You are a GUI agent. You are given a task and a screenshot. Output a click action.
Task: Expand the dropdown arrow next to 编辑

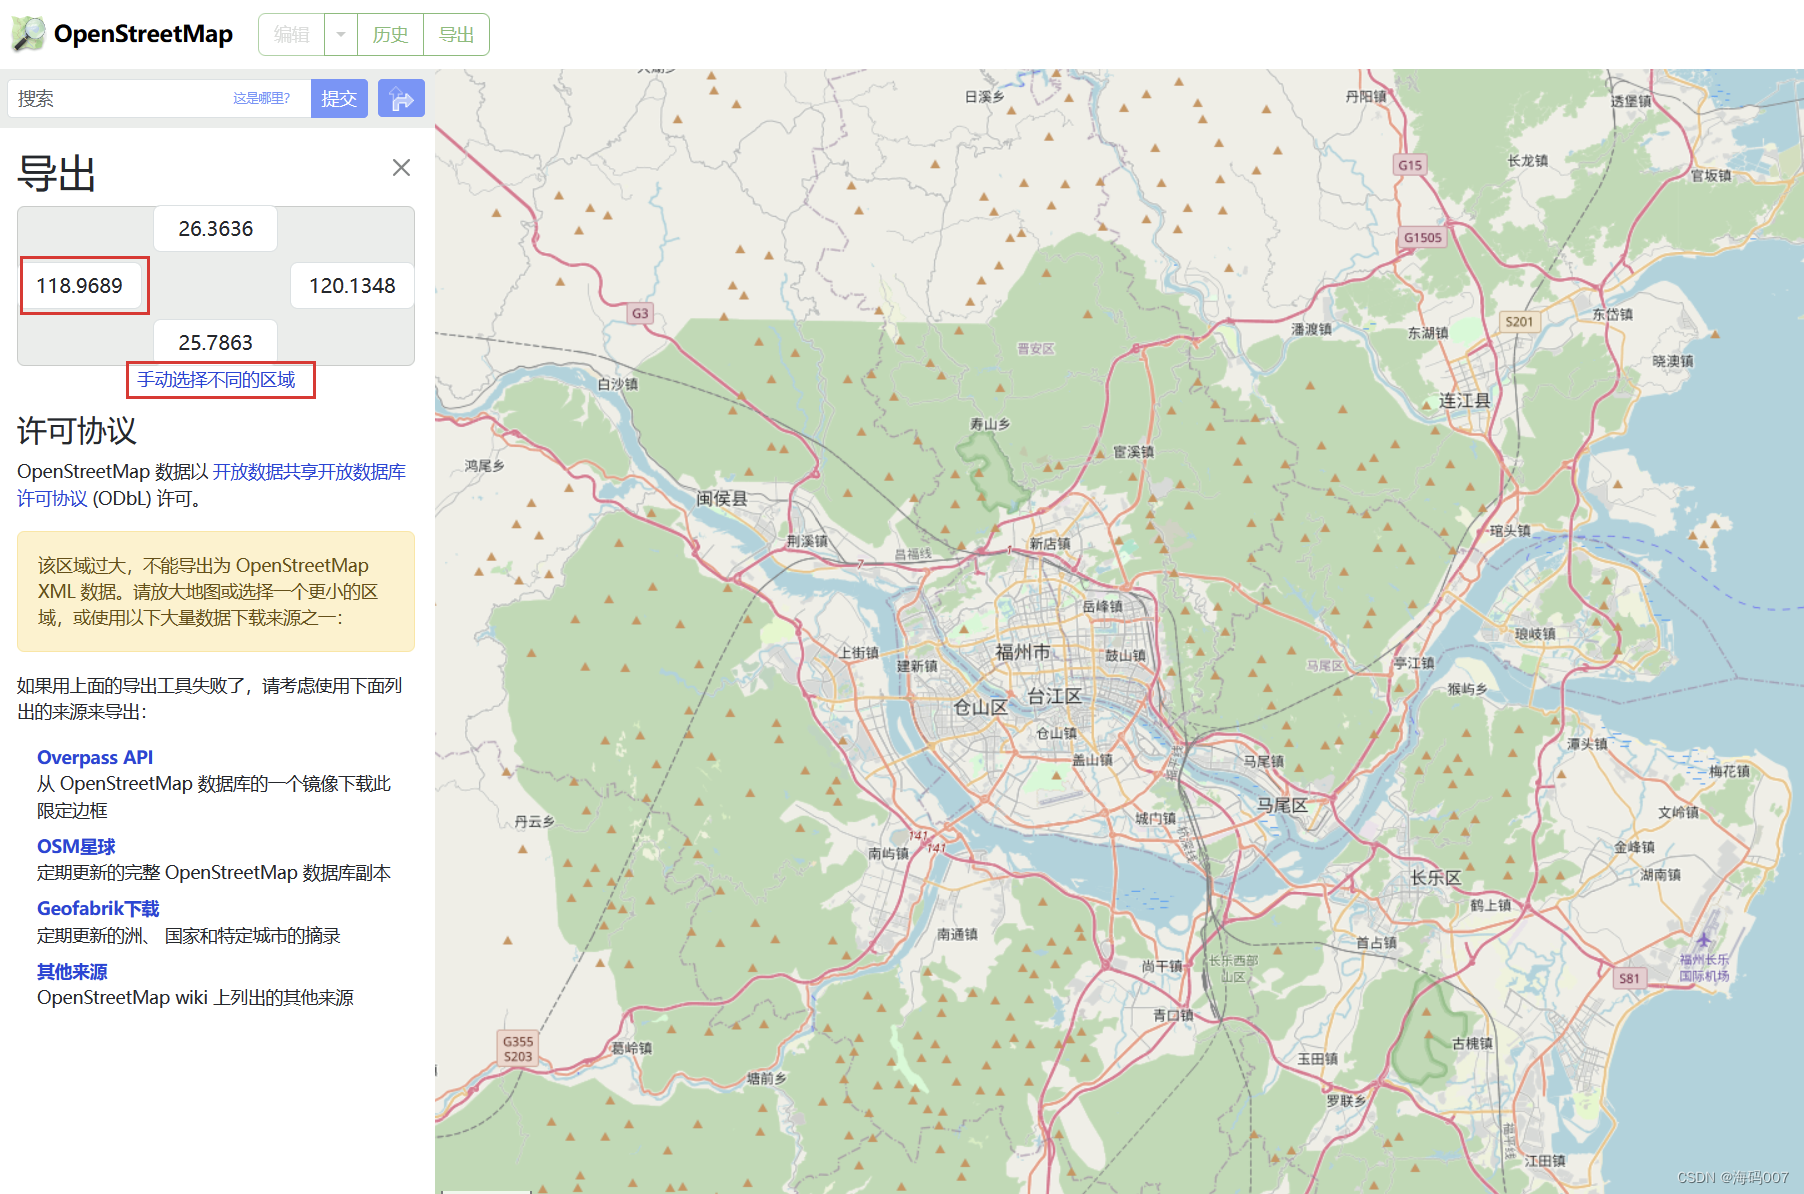pyautogui.click(x=341, y=35)
